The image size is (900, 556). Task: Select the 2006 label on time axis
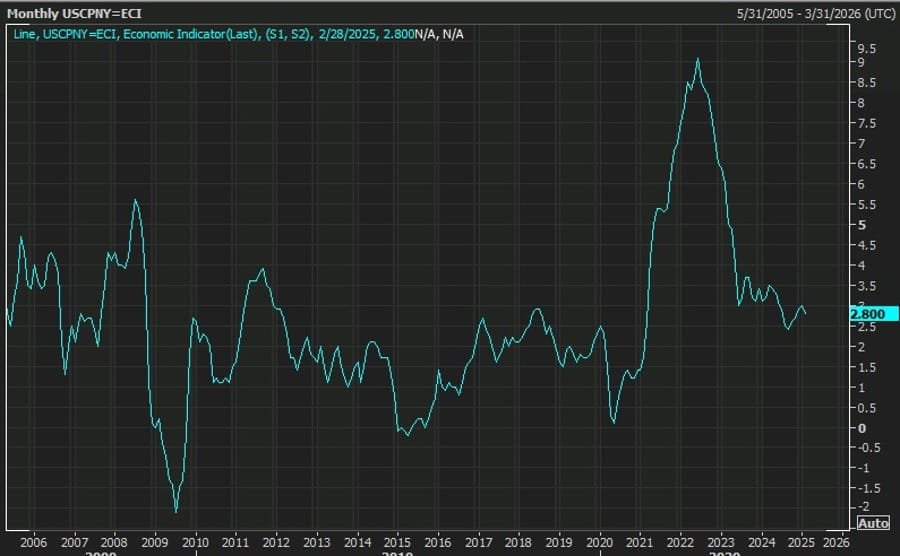[34, 541]
